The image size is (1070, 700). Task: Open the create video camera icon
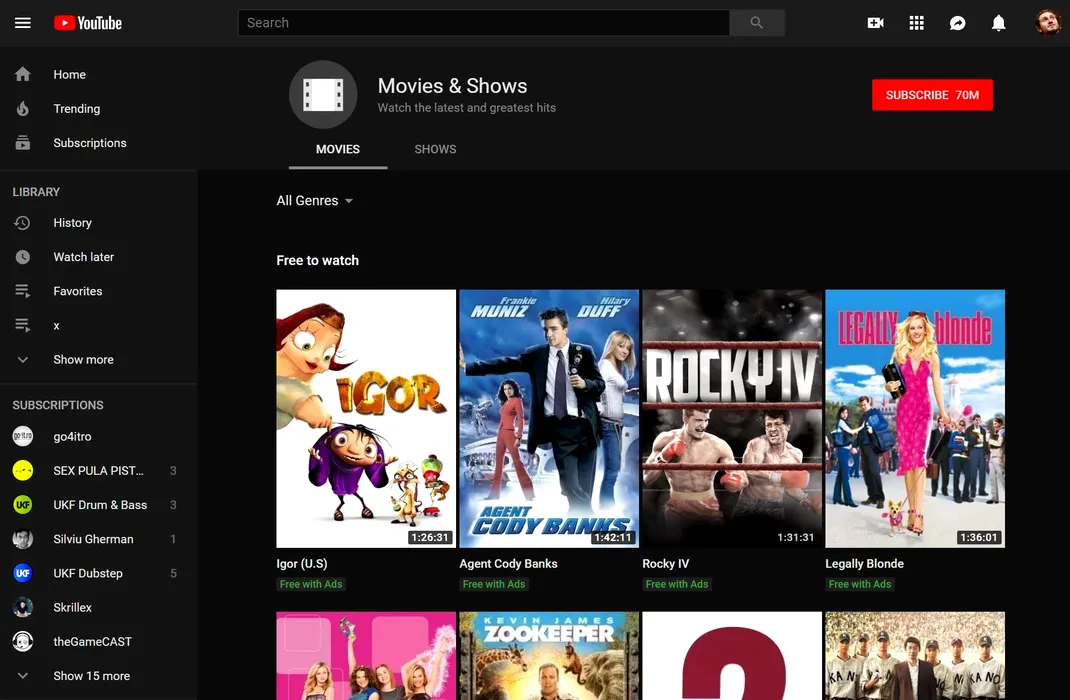(x=876, y=23)
